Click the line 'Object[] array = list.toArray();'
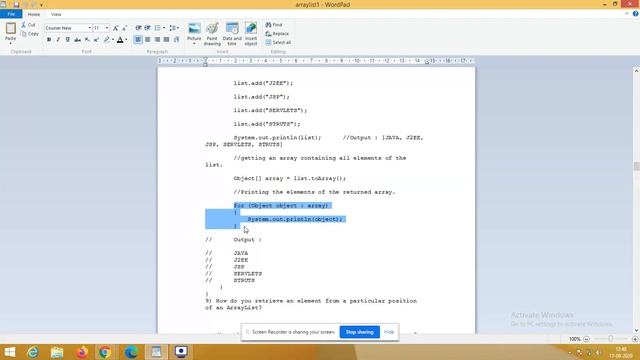The width and height of the screenshot is (640, 360). click(x=290, y=178)
